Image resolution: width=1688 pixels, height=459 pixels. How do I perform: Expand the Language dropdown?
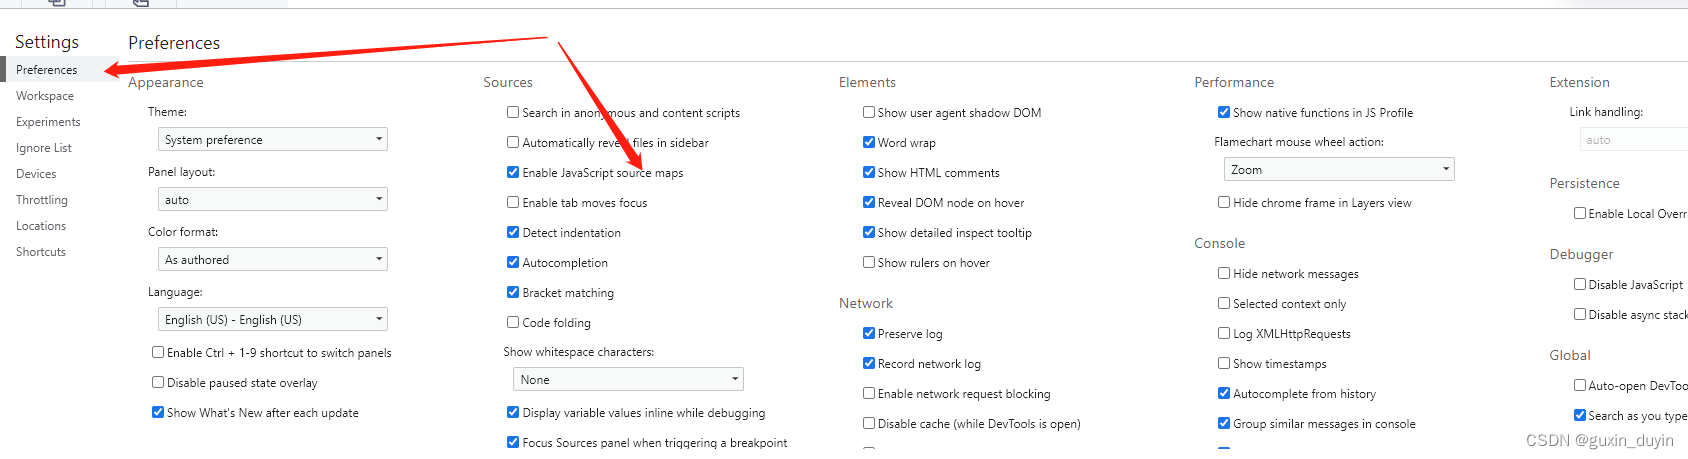pyautogui.click(x=273, y=320)
